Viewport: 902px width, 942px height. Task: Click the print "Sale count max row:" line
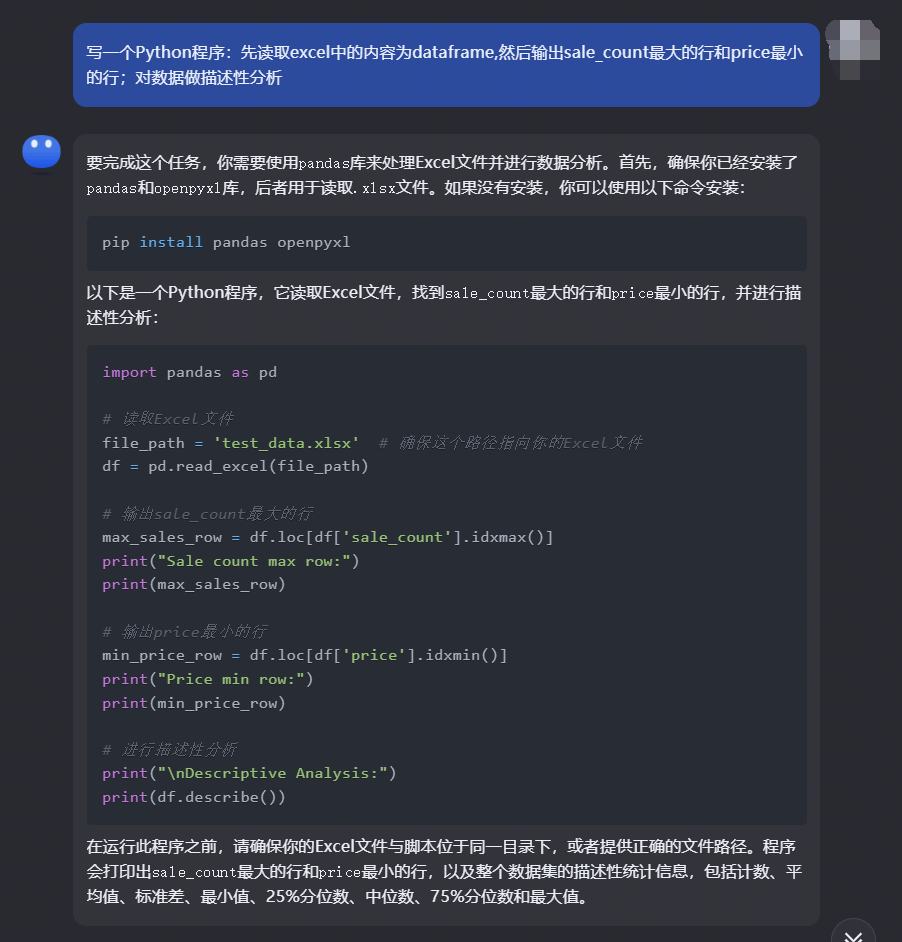pos(230,561)
